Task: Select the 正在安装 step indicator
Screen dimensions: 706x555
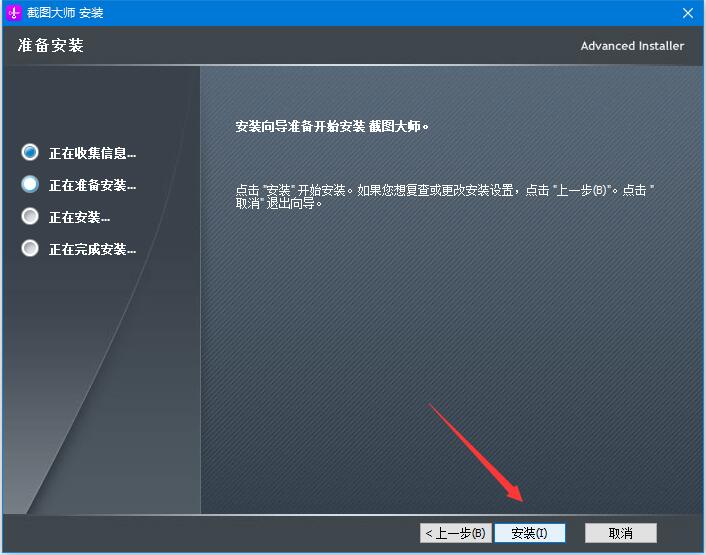Action: [30, 217]
